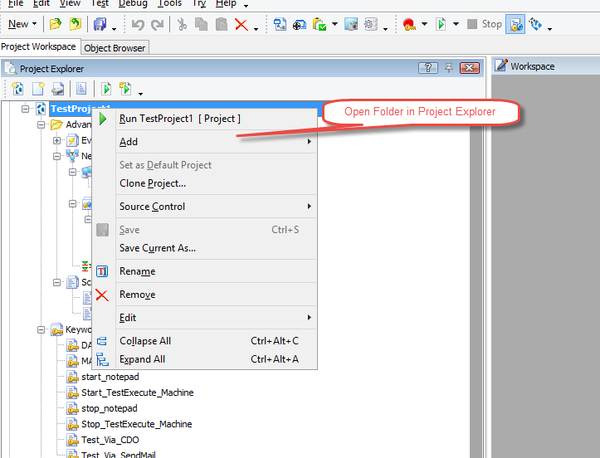Select Clone Project... menu entry

[x=152, y=183]
